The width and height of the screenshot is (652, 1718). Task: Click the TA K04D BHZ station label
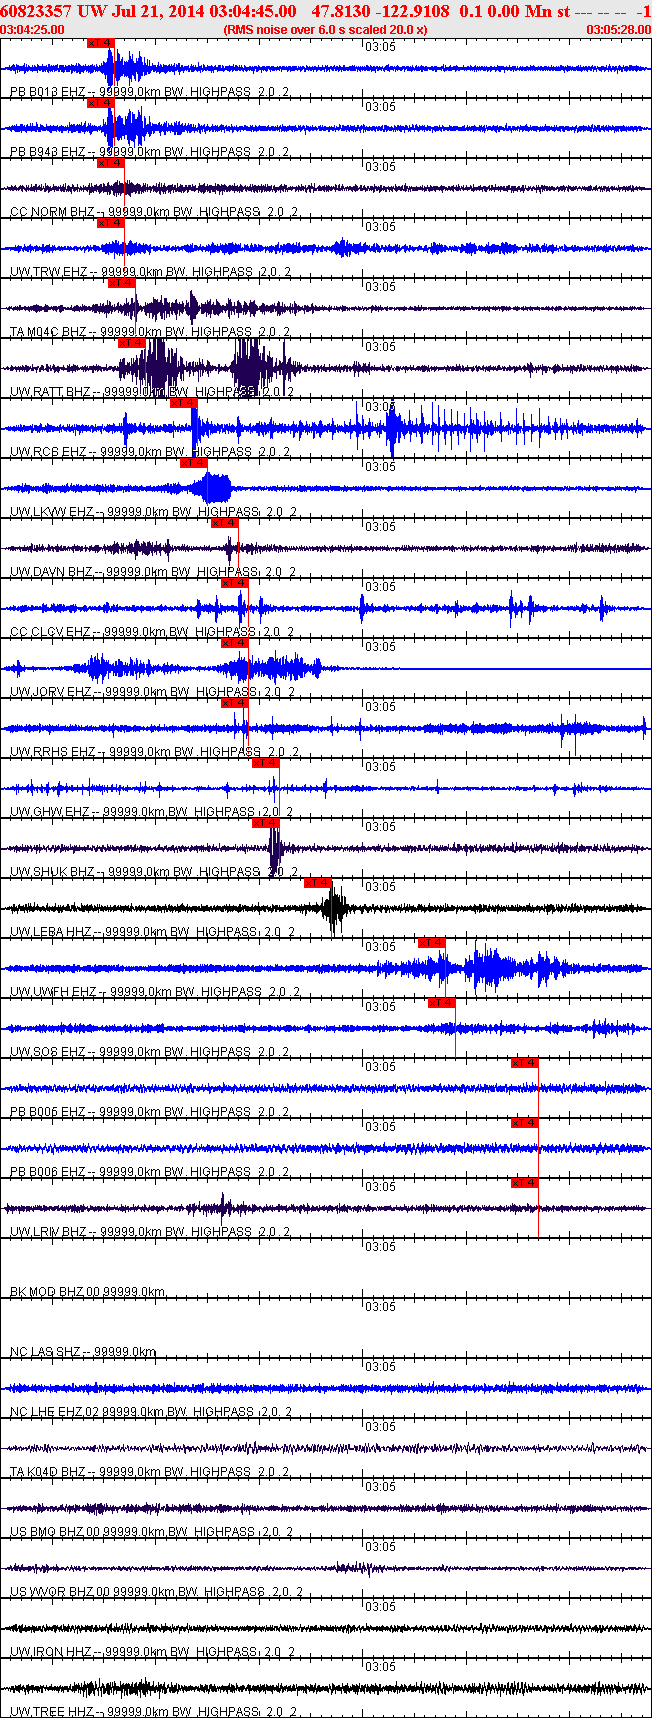(x=150, y=1472)
